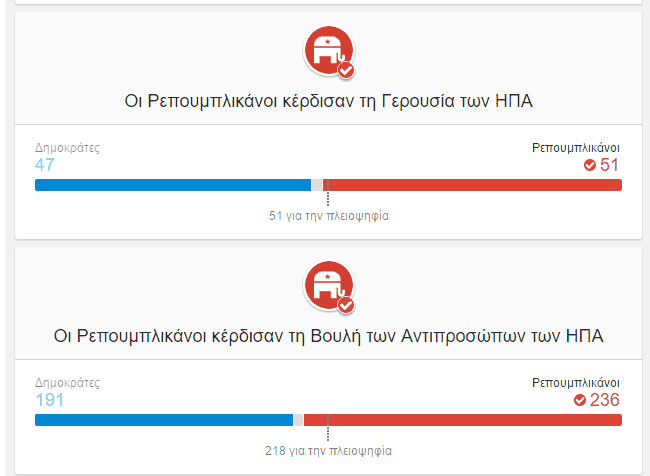Click the '218 για την πλειοψηφία' majority label
Screen dimensions: 650x476
(x=328, y=451)
